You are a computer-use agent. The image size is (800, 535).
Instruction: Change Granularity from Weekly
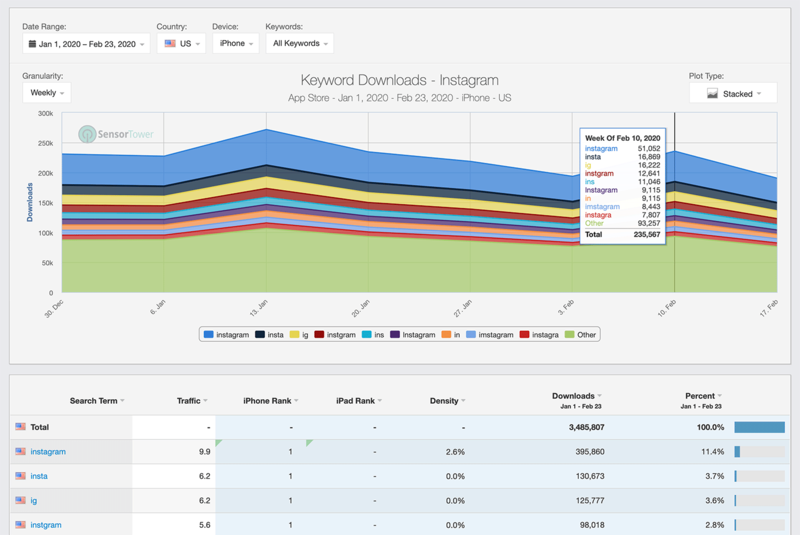point(47,93)
